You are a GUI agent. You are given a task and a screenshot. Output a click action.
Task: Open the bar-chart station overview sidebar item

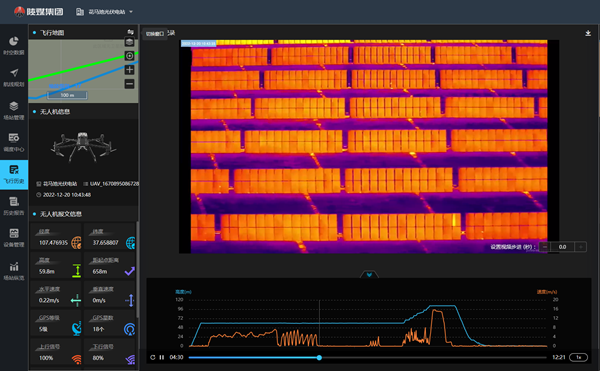pyautogui.click(x=14, y=271)
